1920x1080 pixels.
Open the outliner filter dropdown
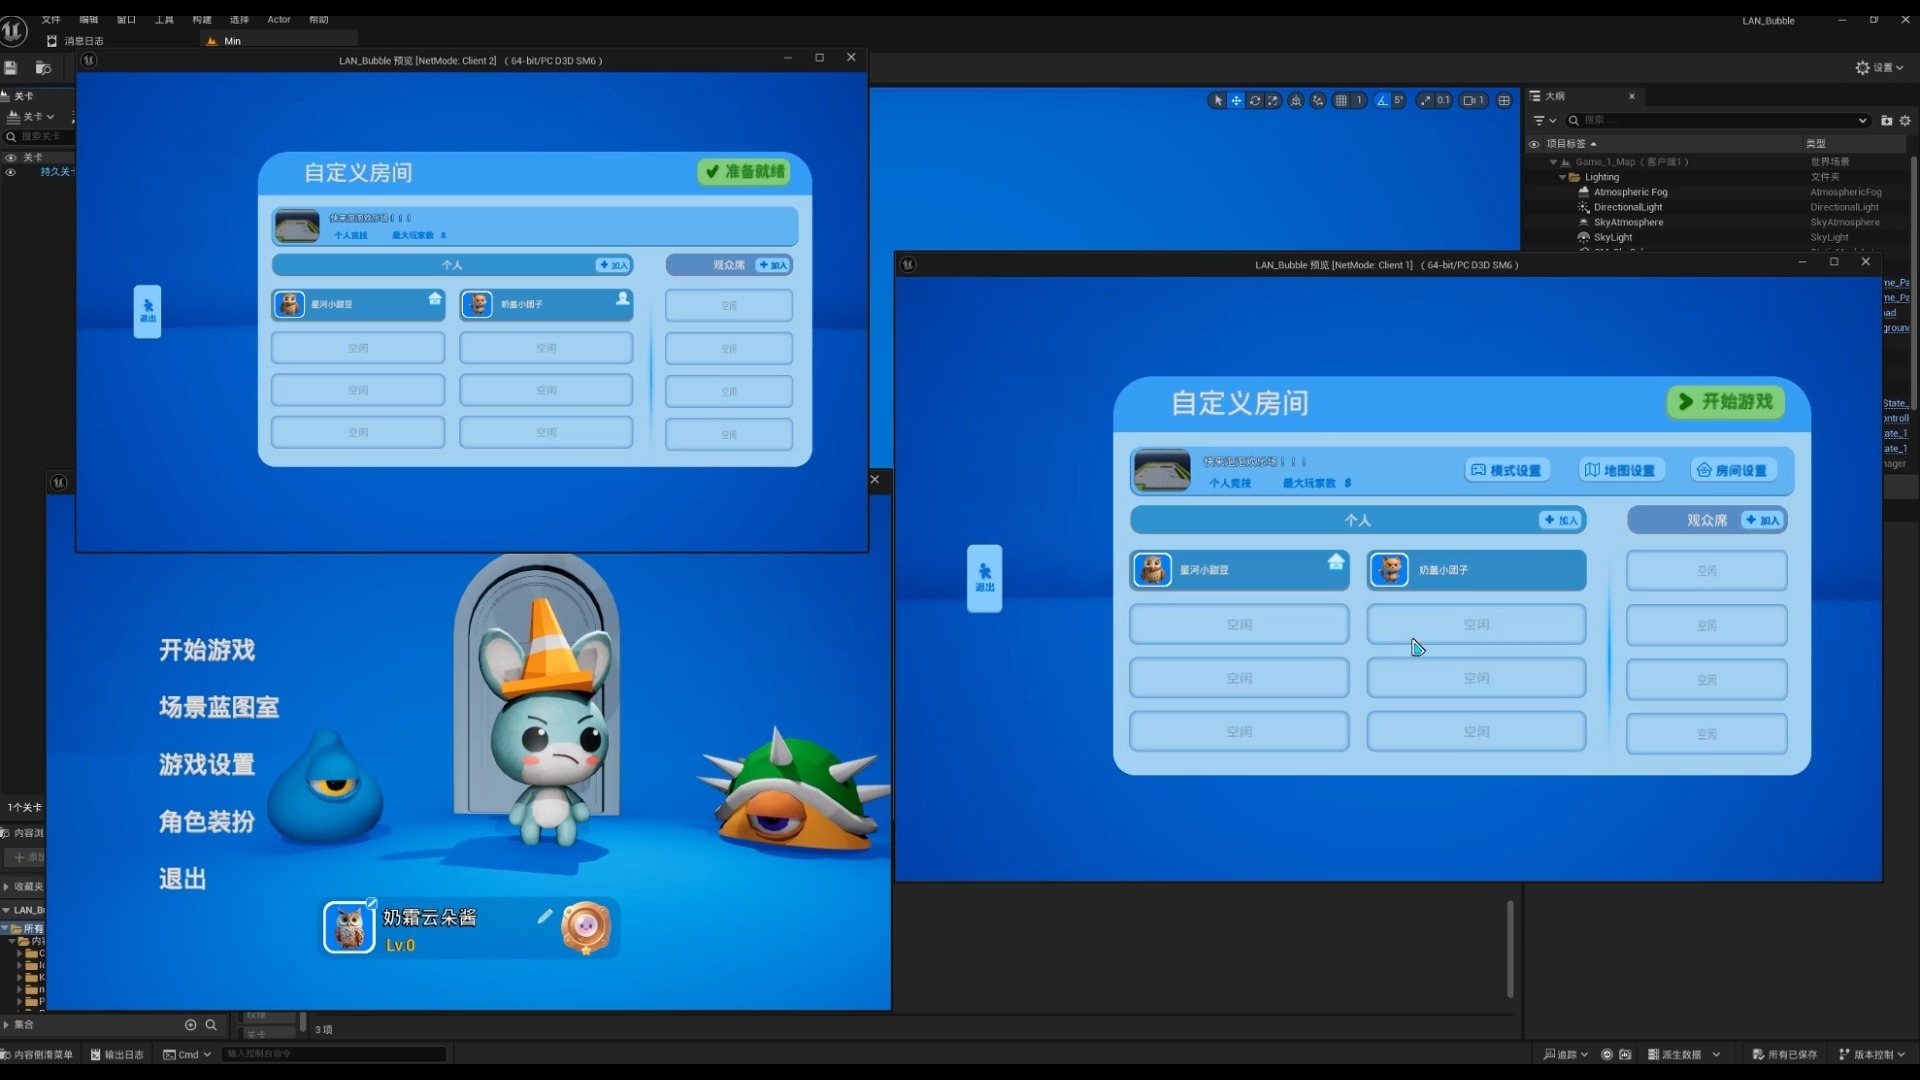(1545, 120)
